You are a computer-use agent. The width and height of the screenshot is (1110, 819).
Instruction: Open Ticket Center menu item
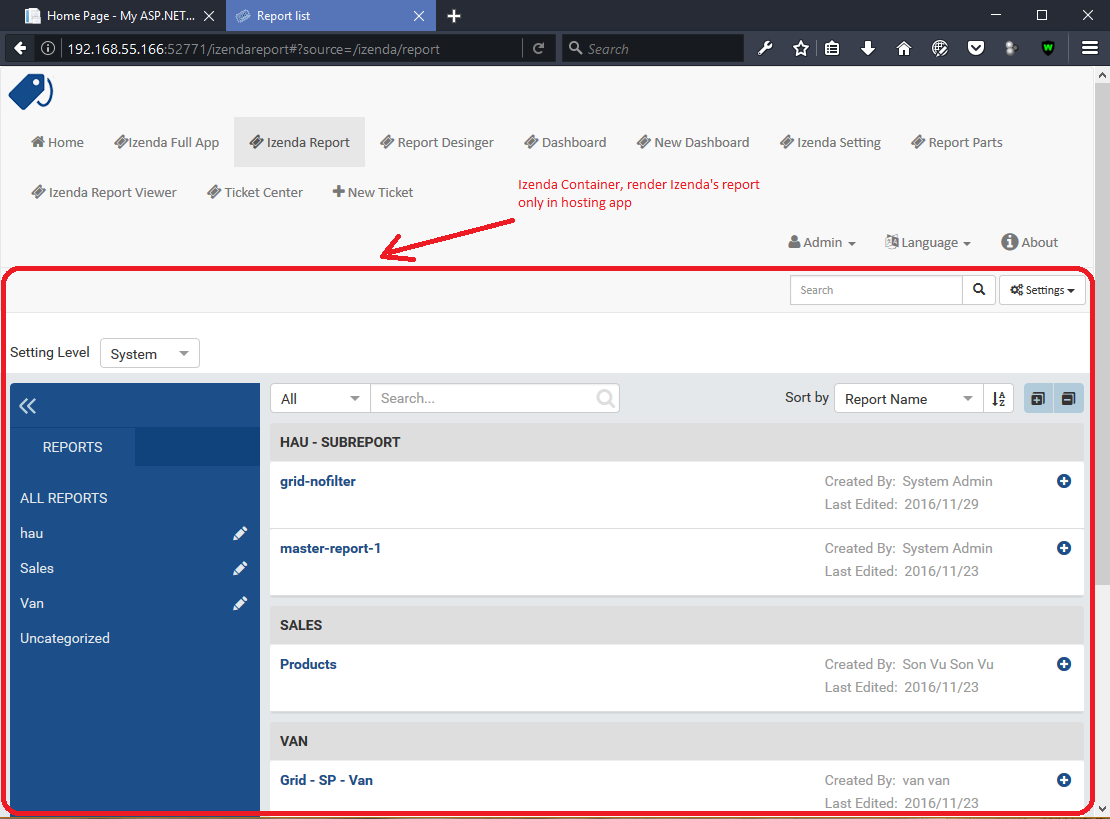255,193
